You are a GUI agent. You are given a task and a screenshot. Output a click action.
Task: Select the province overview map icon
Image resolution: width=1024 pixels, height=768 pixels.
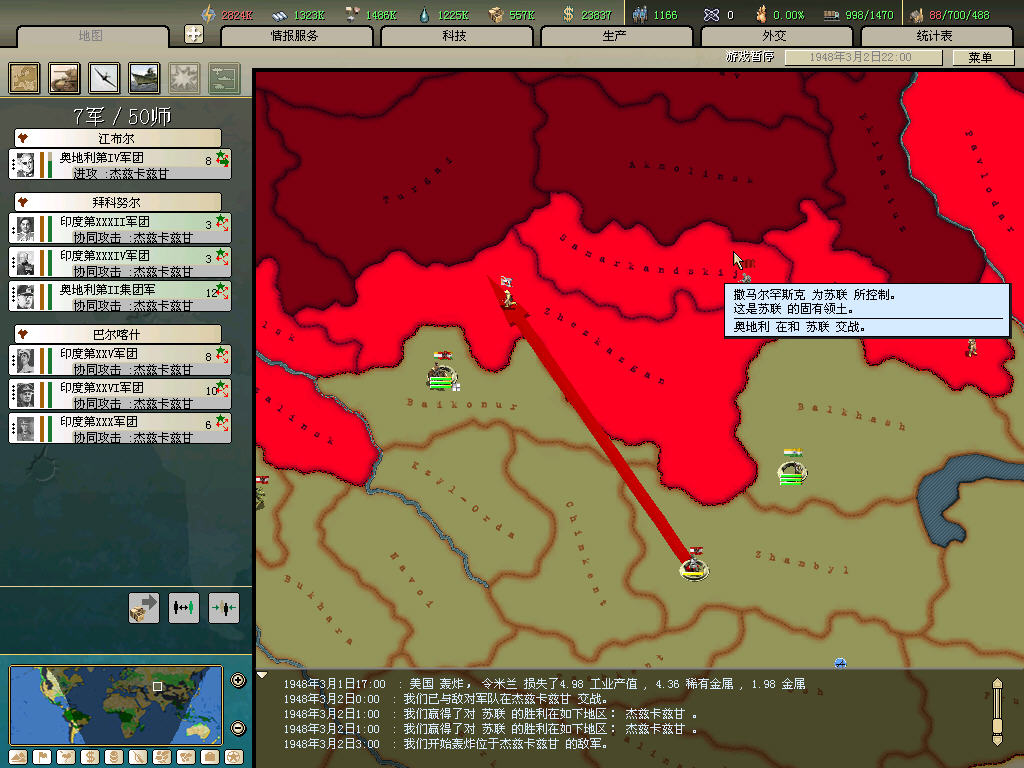(x=24, y=78)
